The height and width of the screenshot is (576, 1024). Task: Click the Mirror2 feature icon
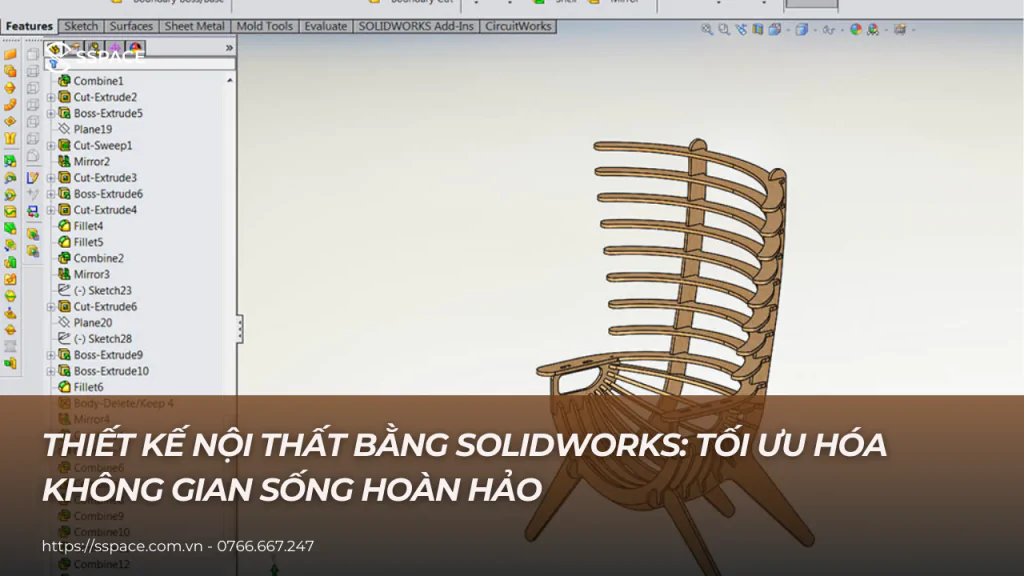(x=64, y=161)
